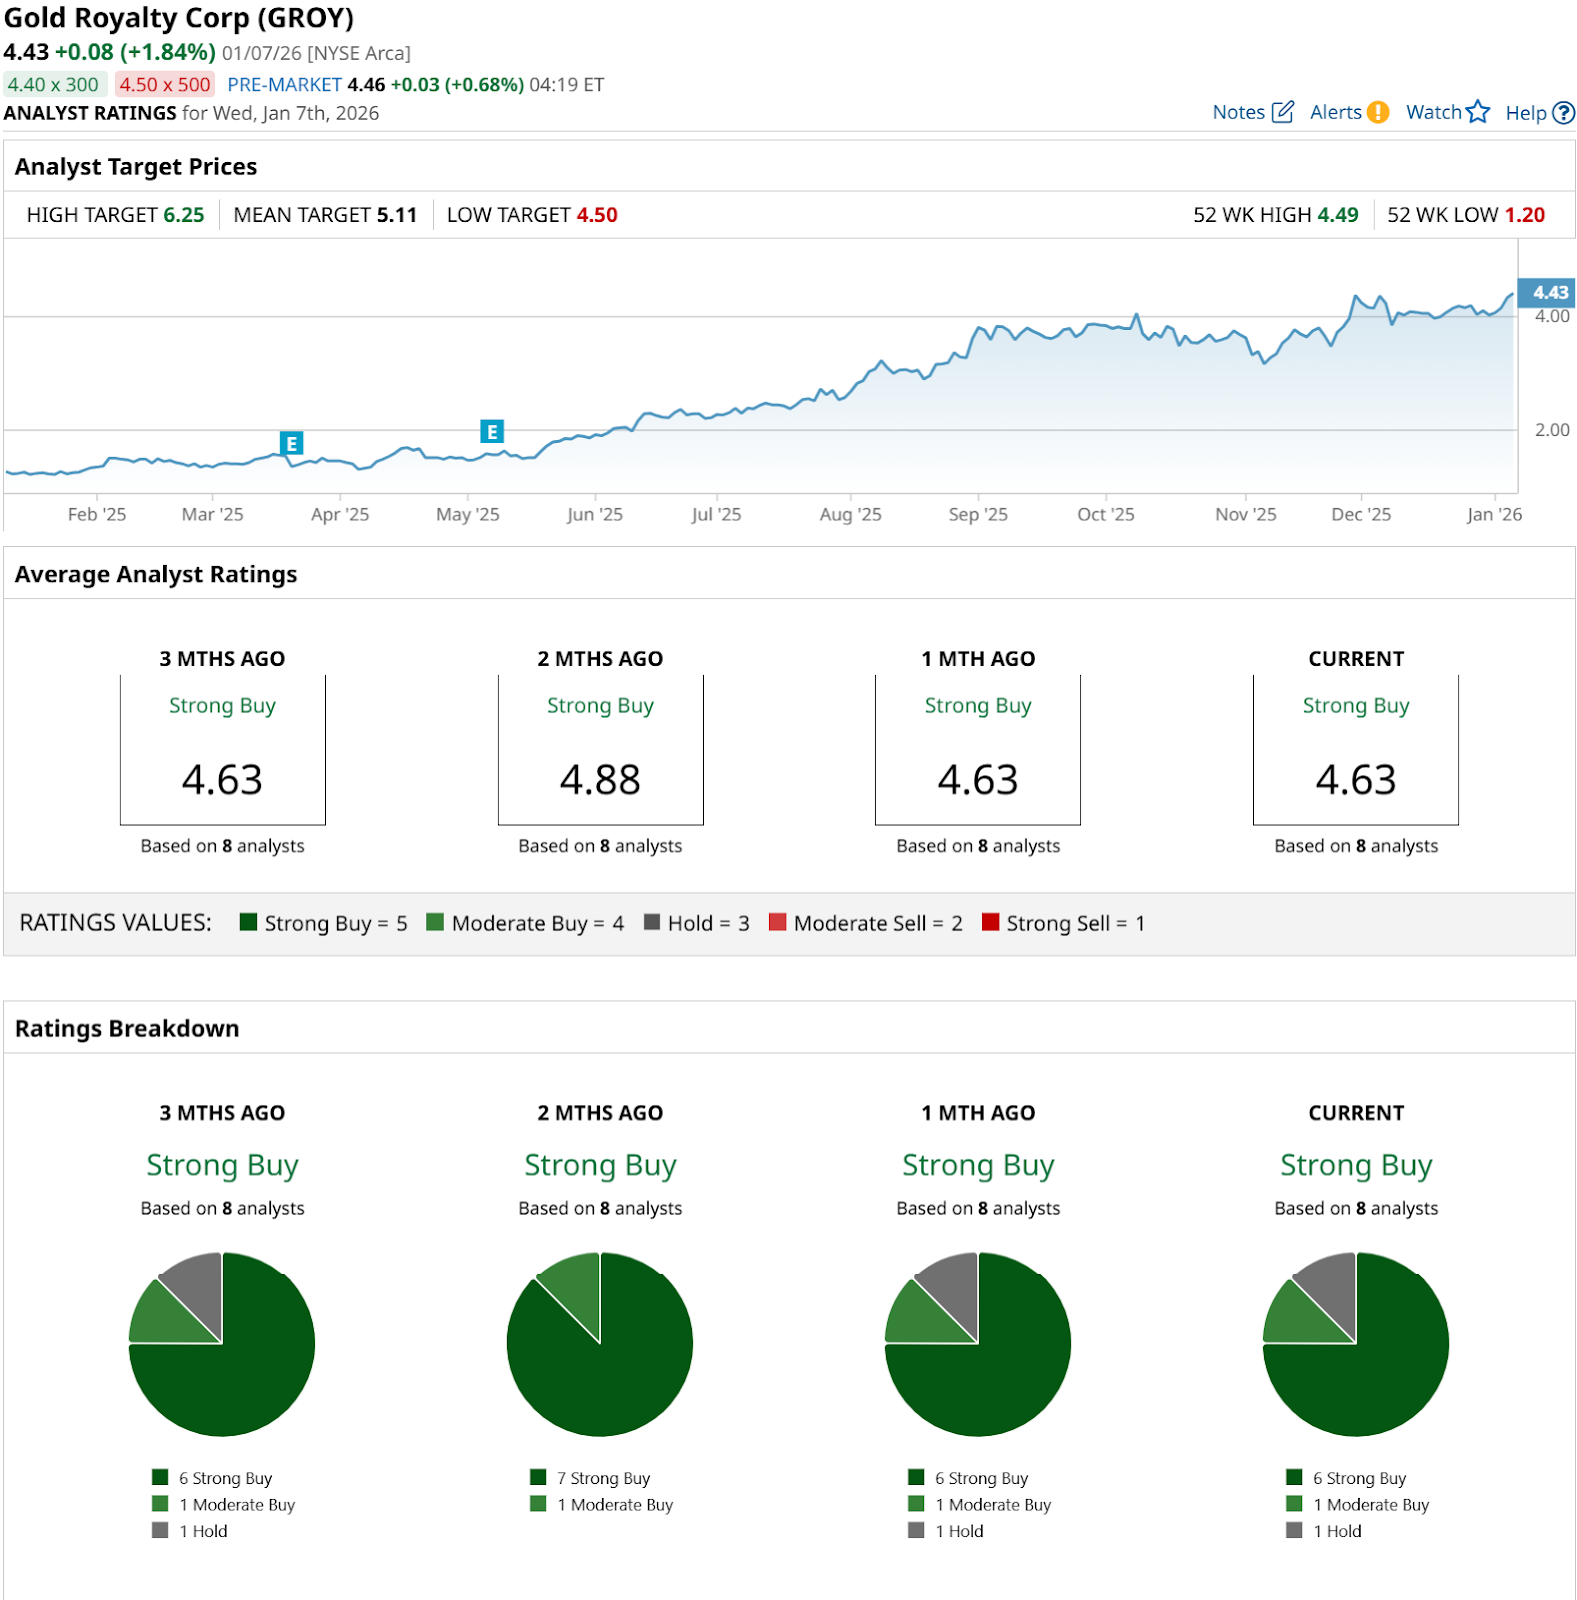Viewport: 1577px width, 1600px height.
Task: Click the blue 4.43 price tag on chart
Action: tap(1546, 292)
